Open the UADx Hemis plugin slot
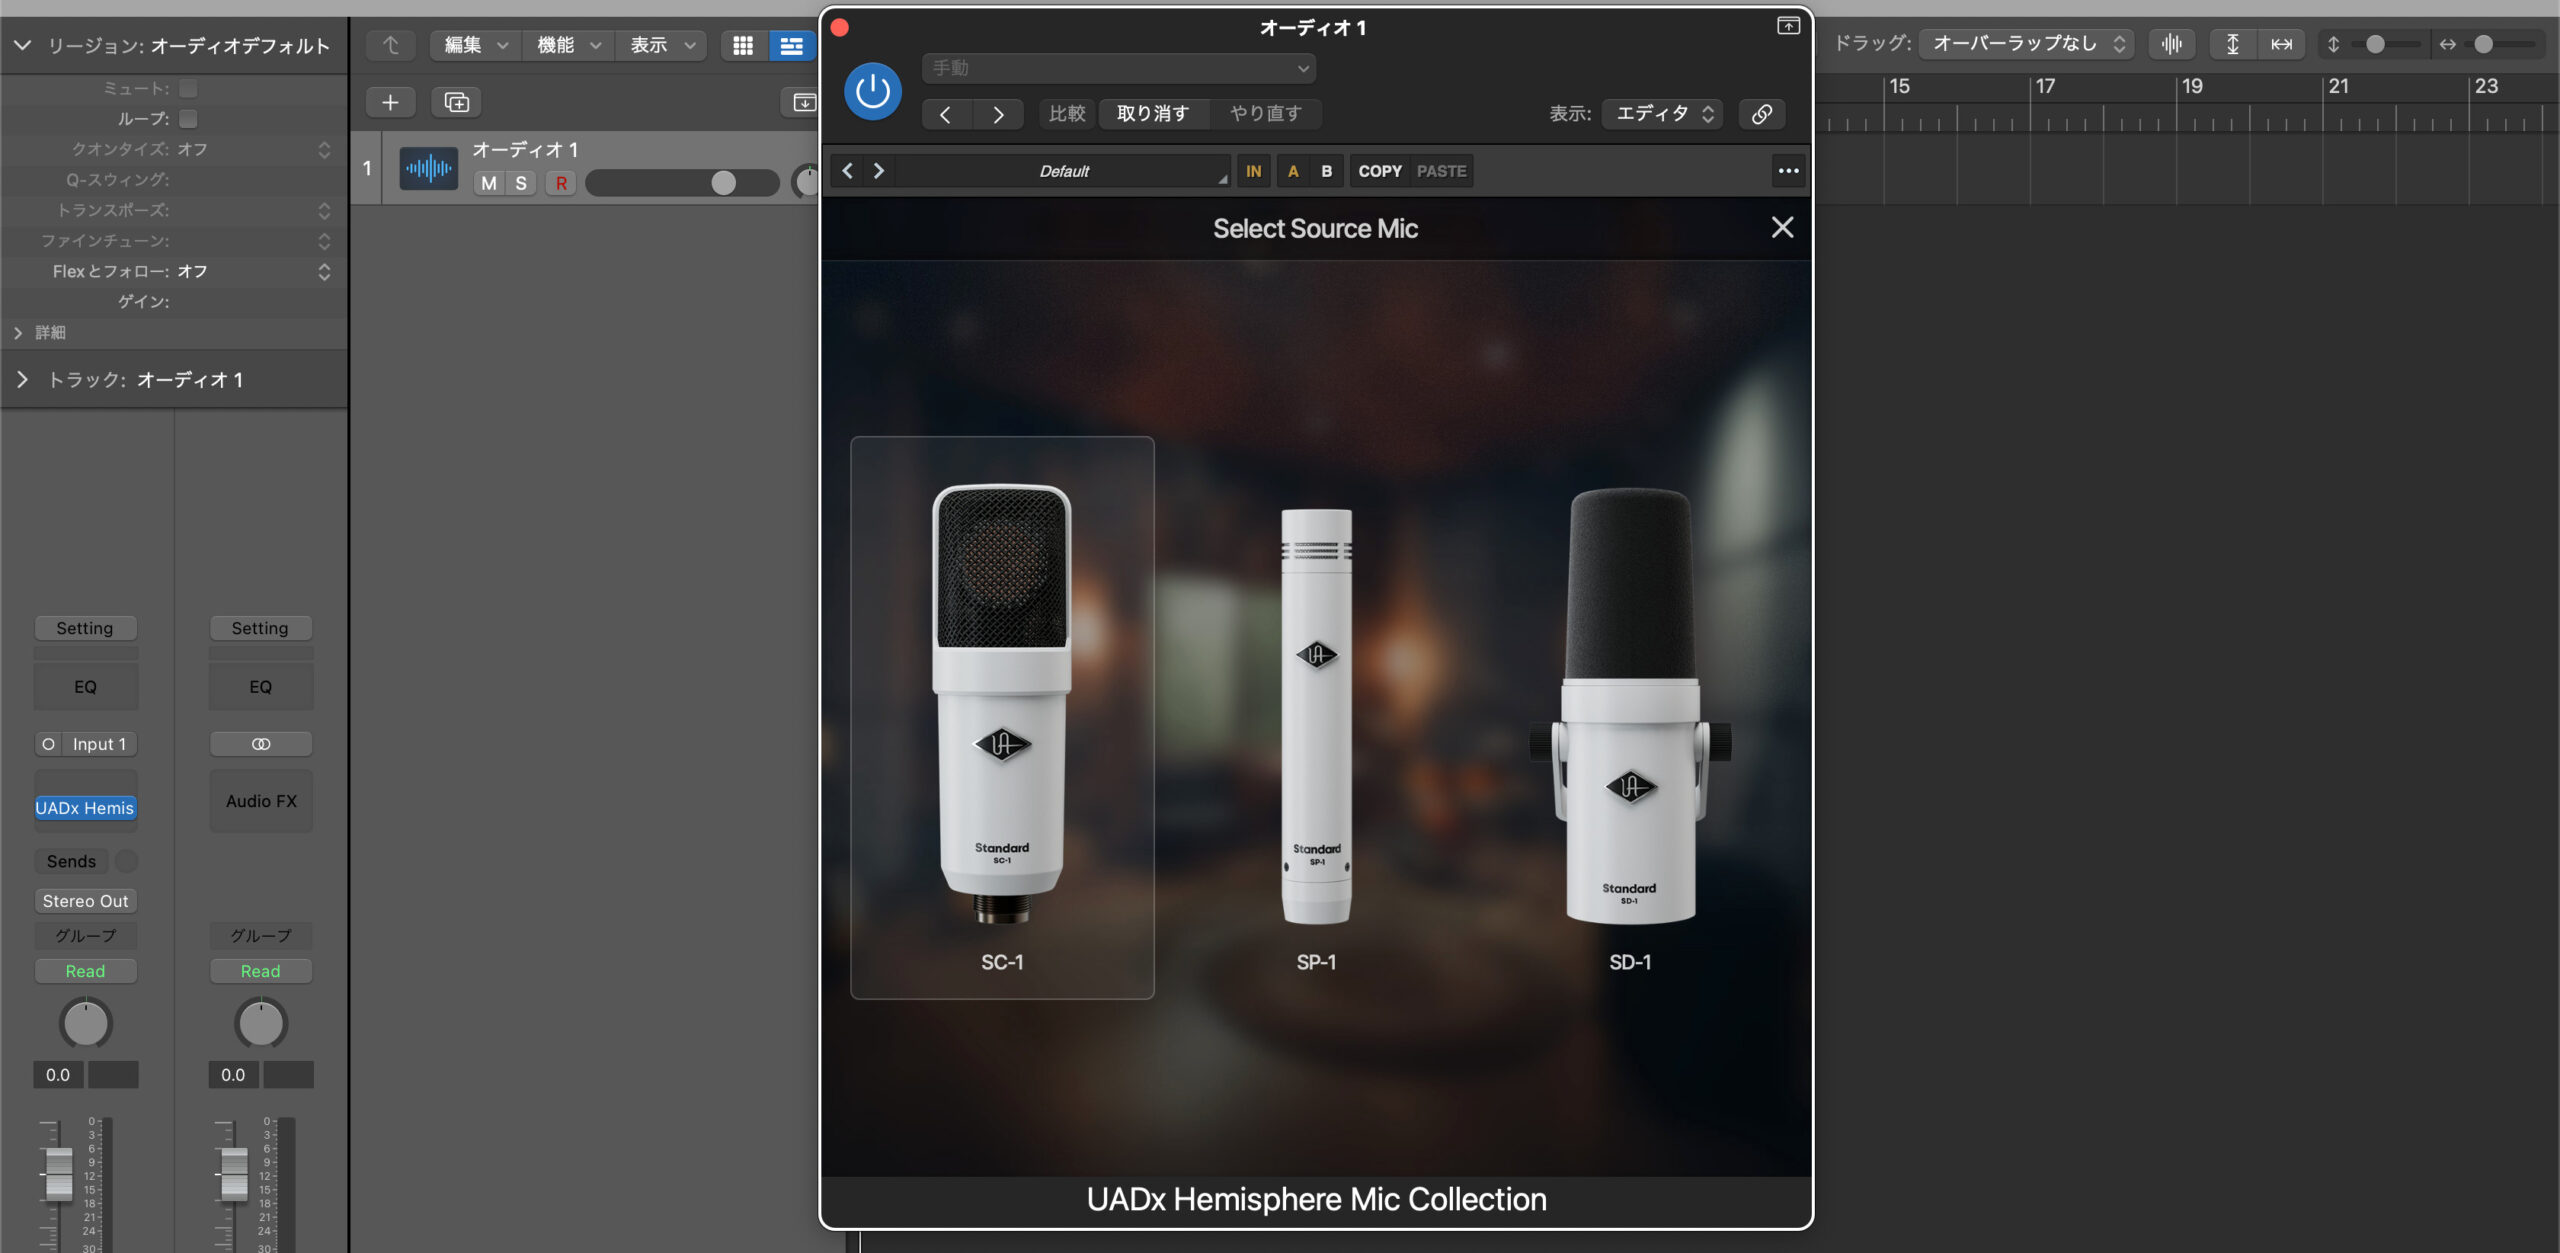Viewport: 2560px width, 1253px height. click(x=85, y=808)
